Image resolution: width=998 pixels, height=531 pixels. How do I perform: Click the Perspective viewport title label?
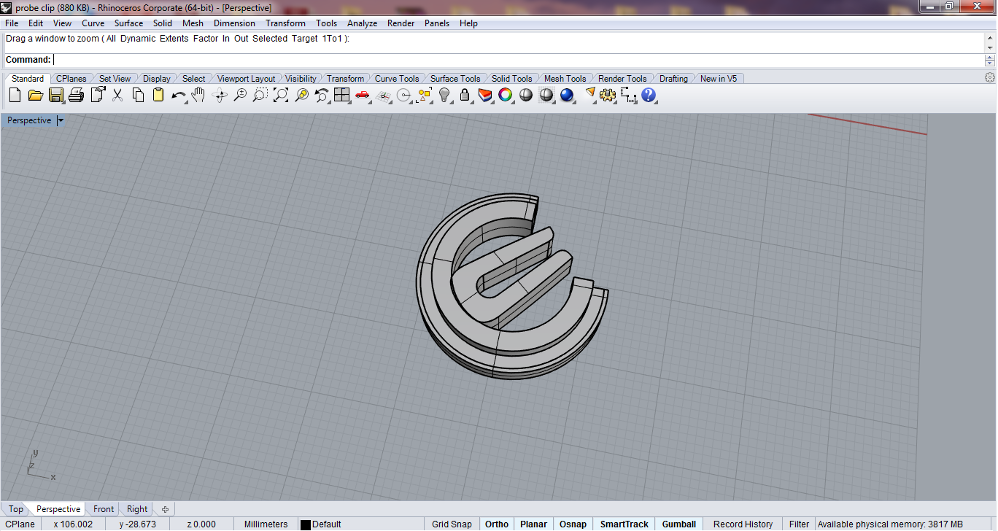point(29,120)
